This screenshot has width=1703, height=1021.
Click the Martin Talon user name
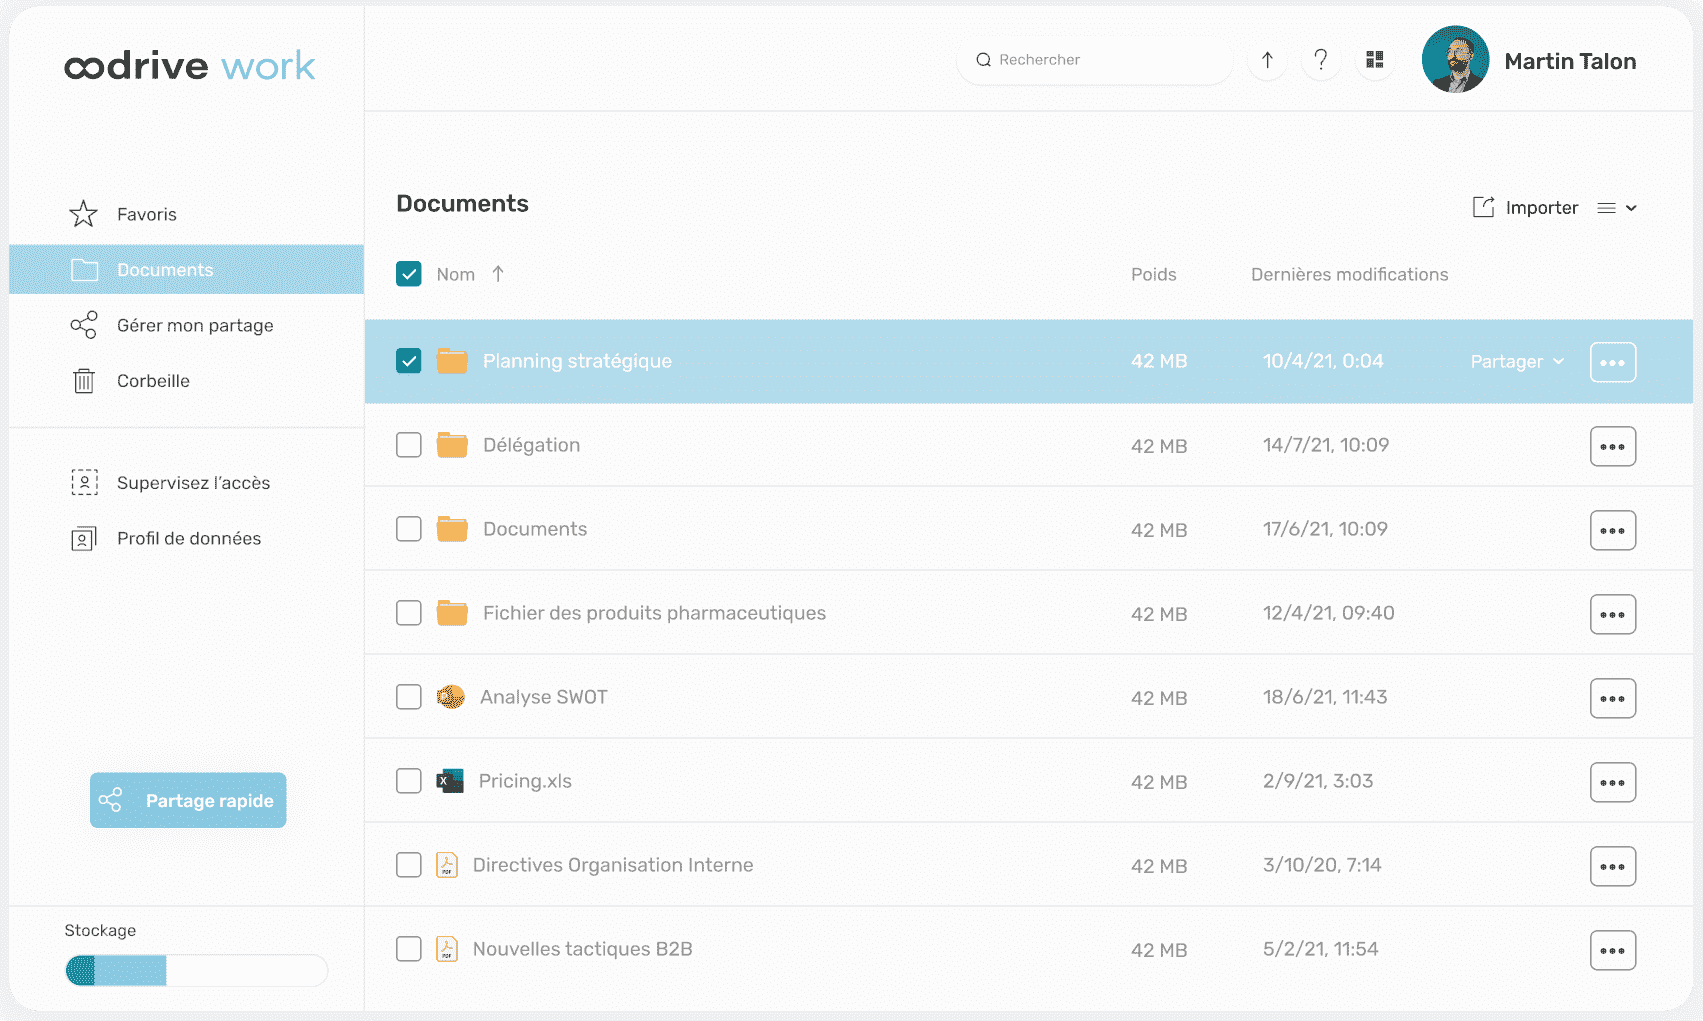1570,61
